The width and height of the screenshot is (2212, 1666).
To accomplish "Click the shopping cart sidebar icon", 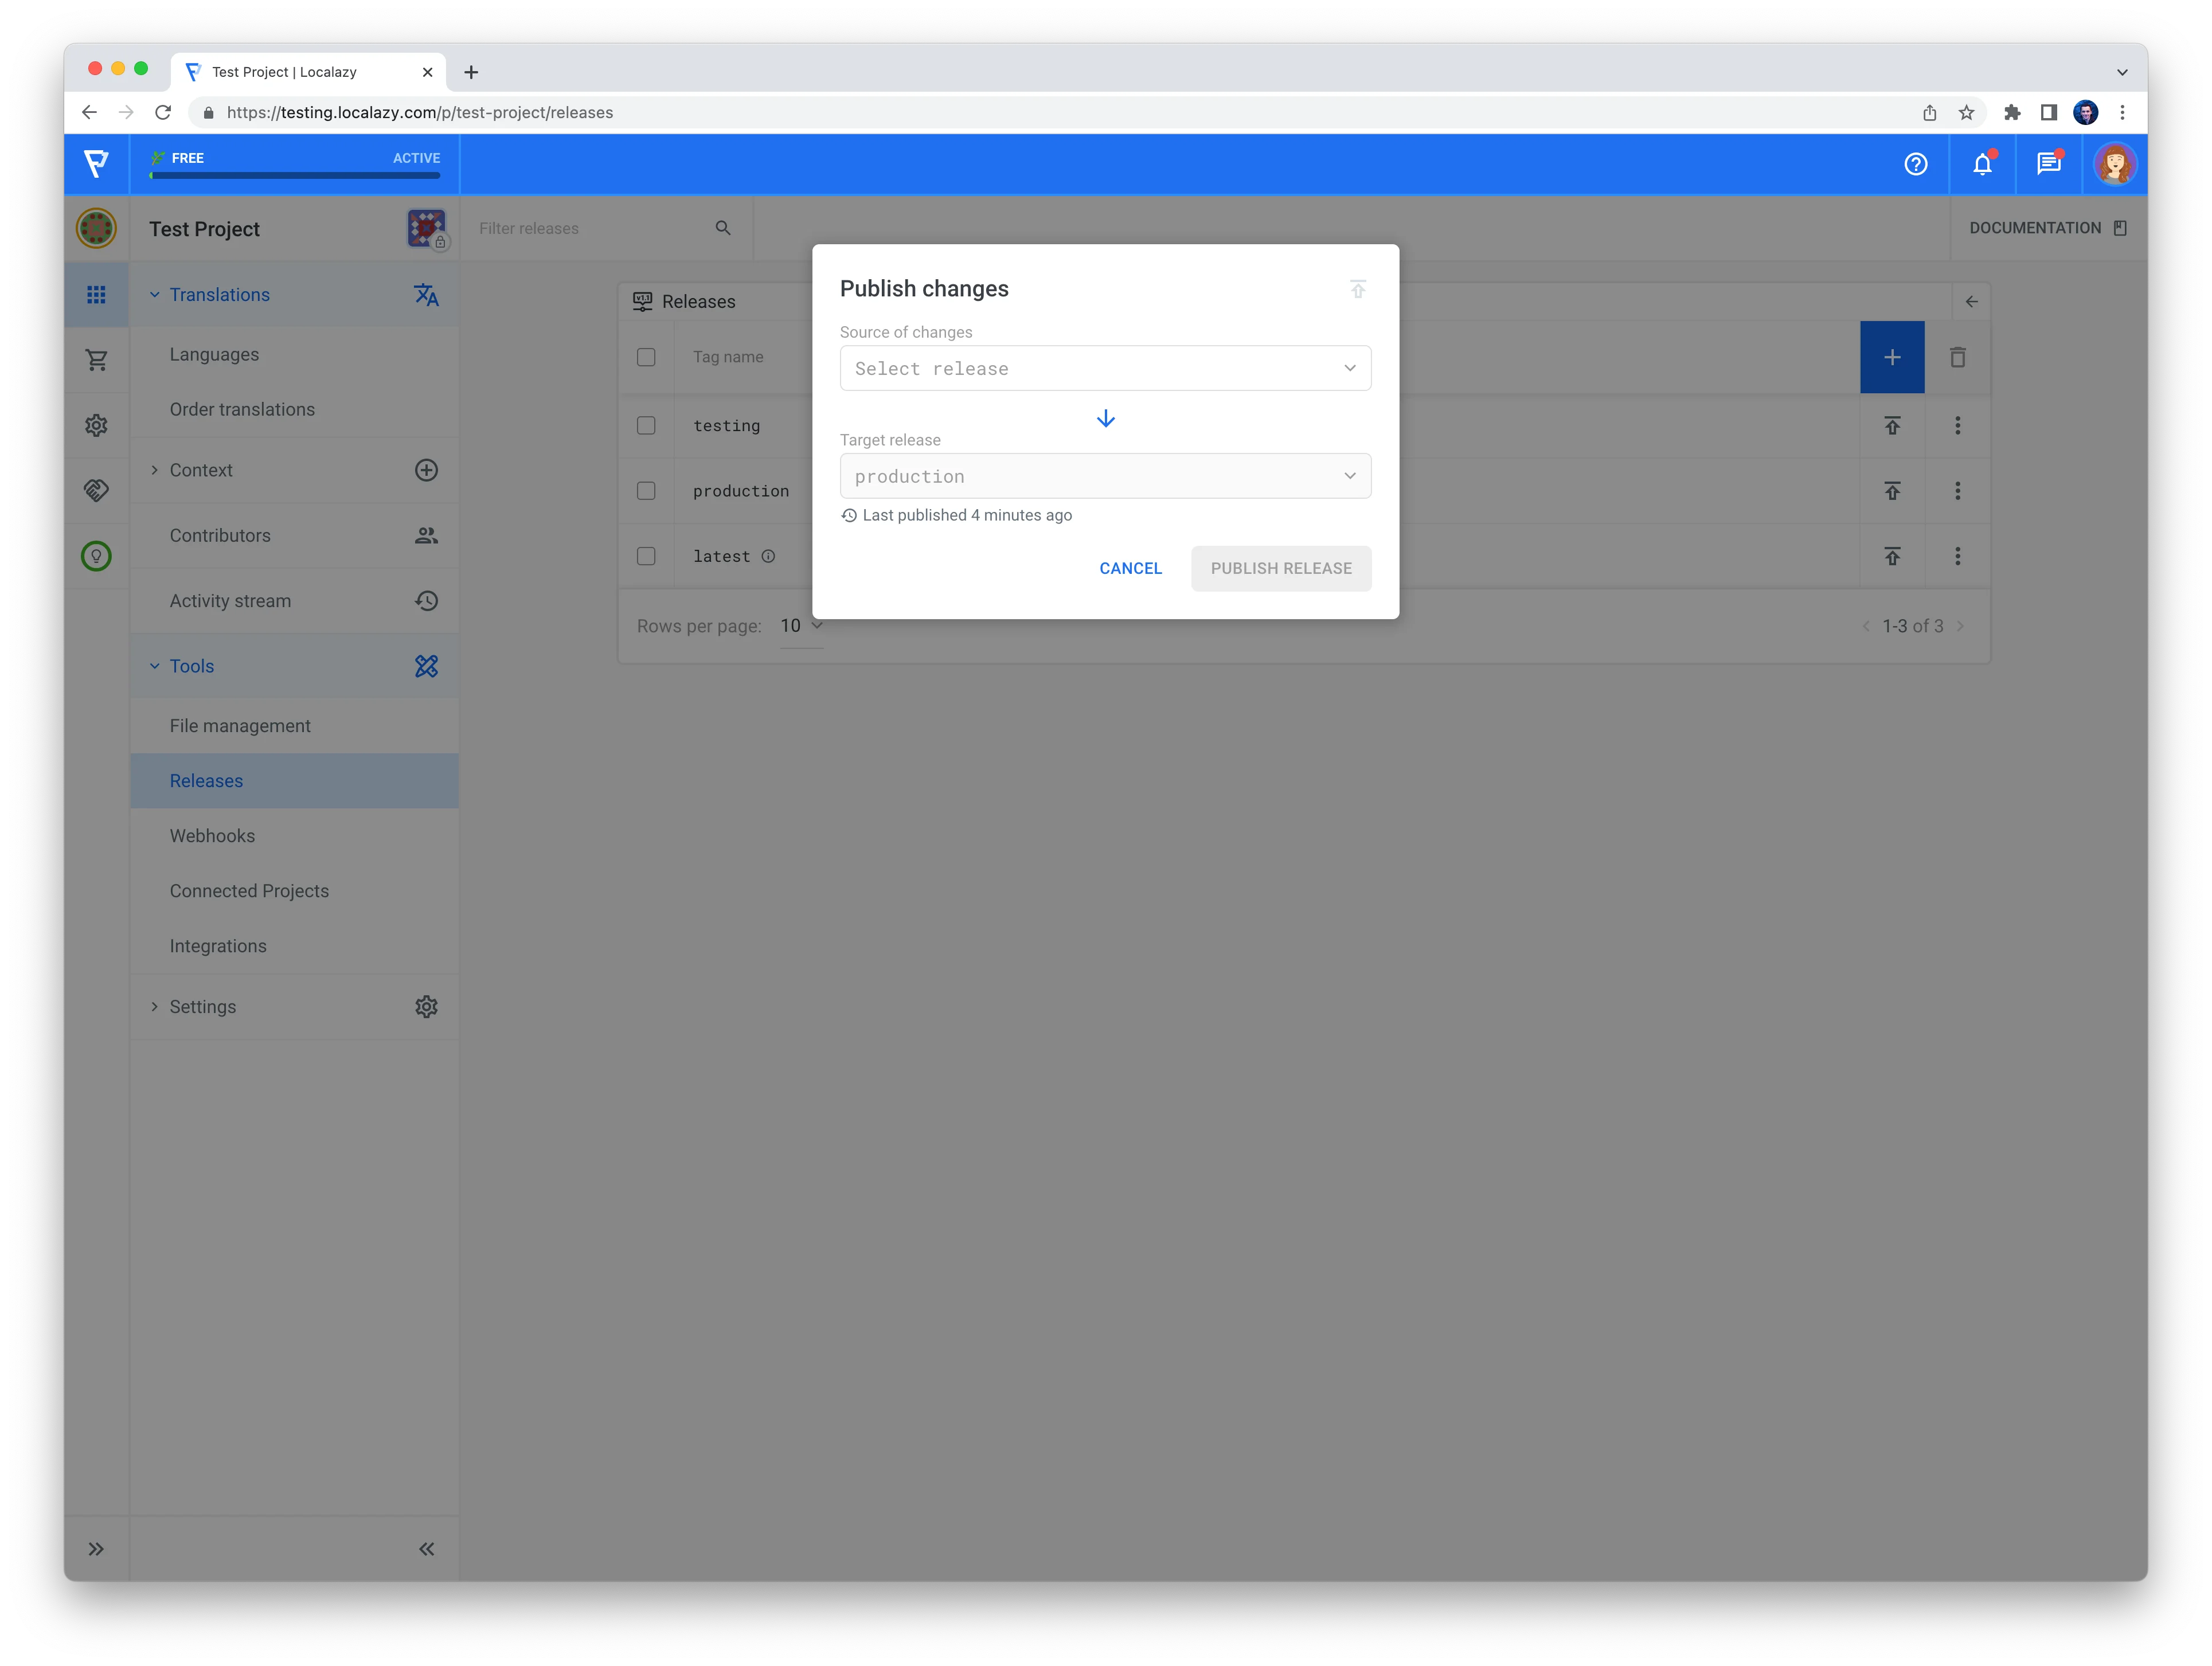I will [x=96, y=360].
